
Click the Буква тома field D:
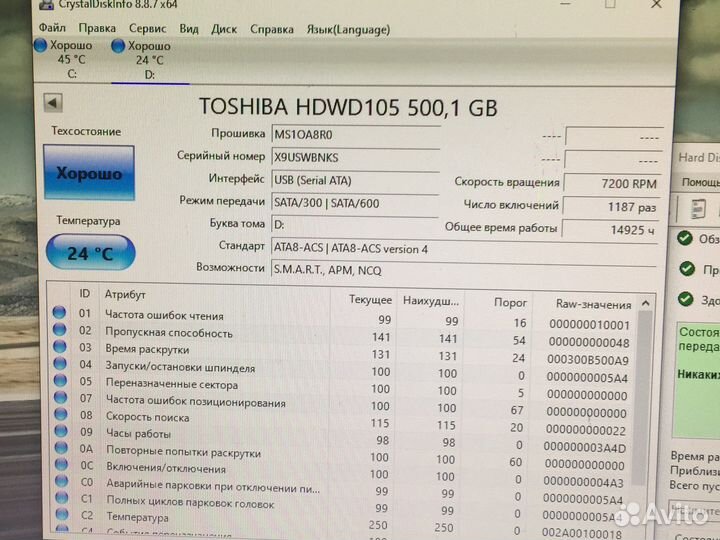tap(356, 225)
